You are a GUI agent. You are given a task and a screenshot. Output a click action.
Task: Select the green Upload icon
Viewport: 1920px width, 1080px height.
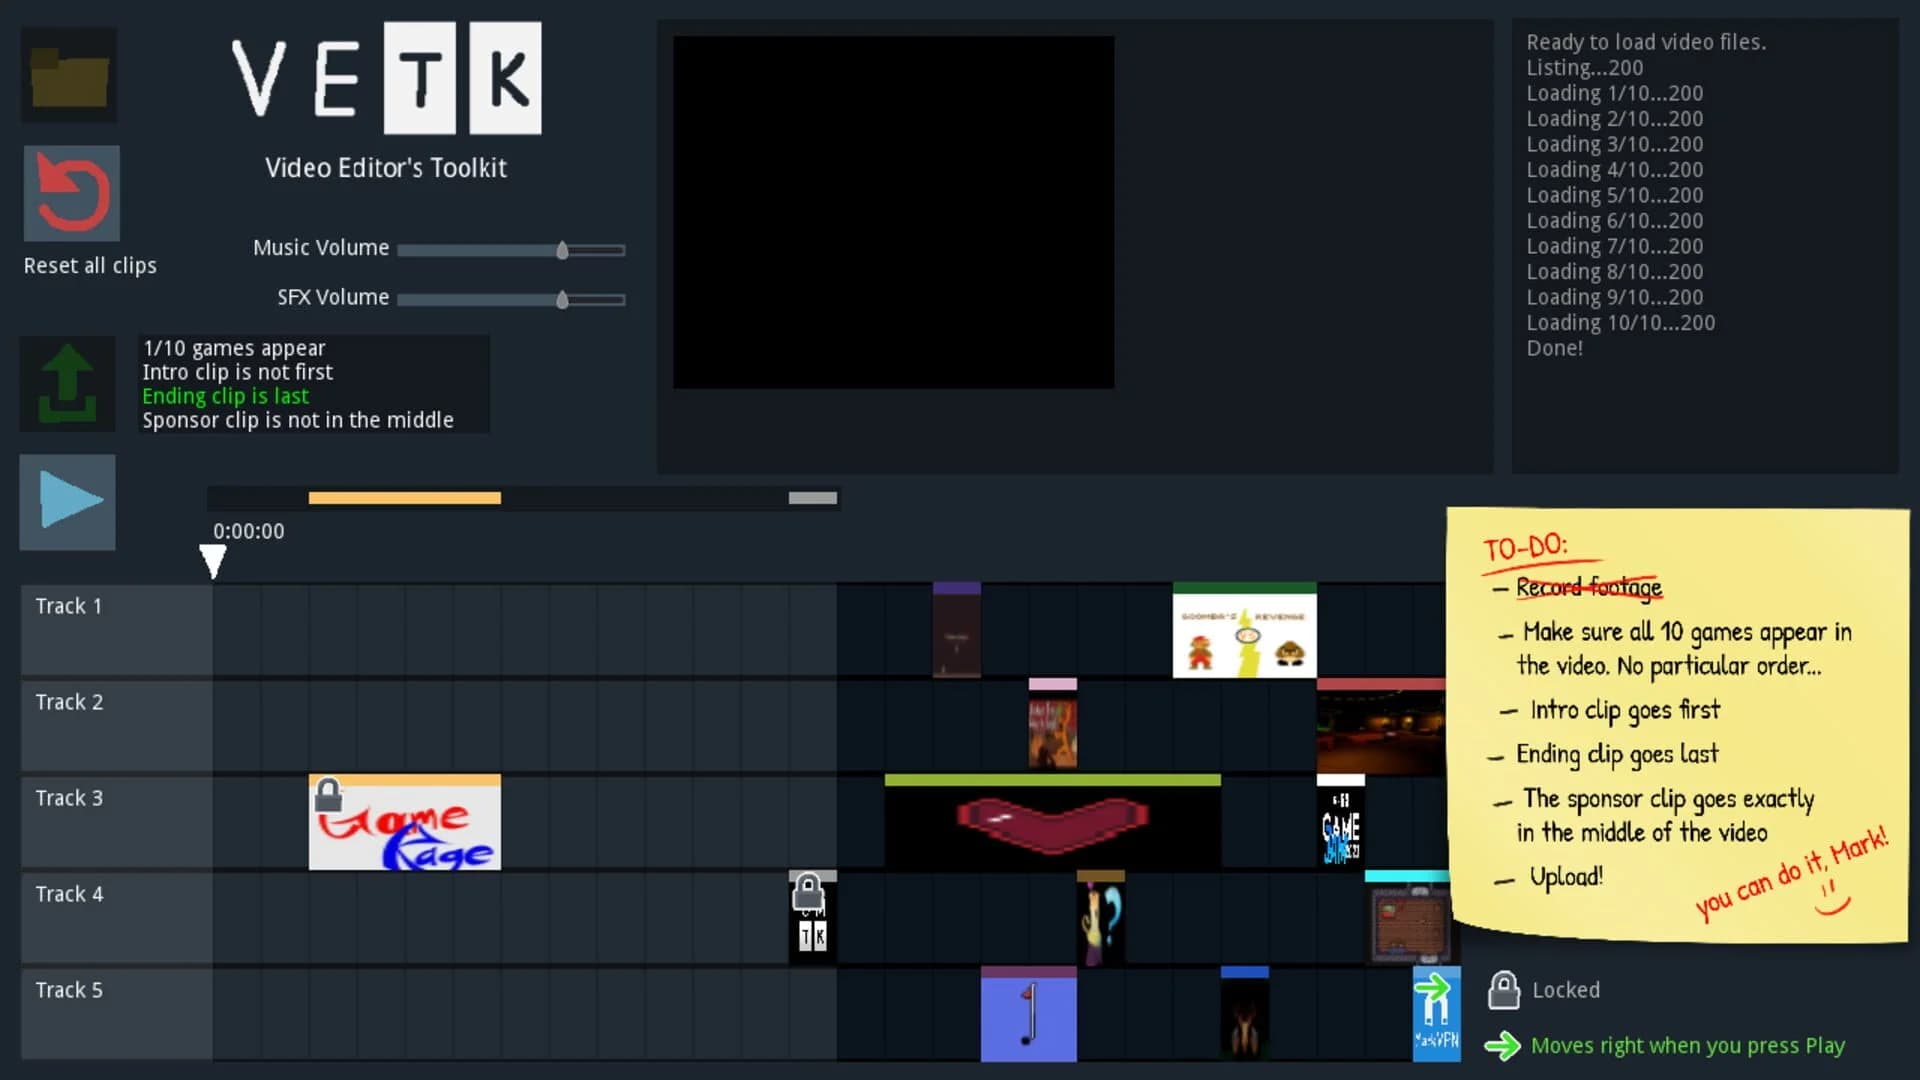point(67,384)
